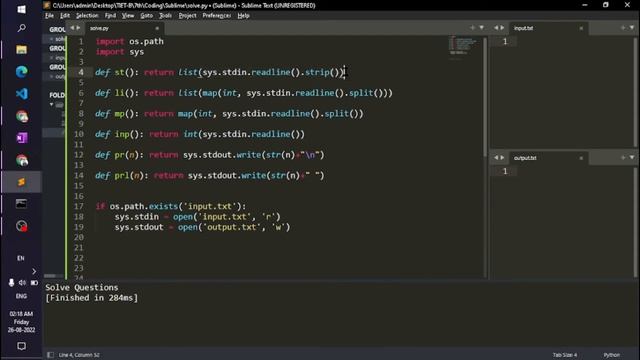
Task: Go to next tab in input.txt pane
Action: click(502, 28)
